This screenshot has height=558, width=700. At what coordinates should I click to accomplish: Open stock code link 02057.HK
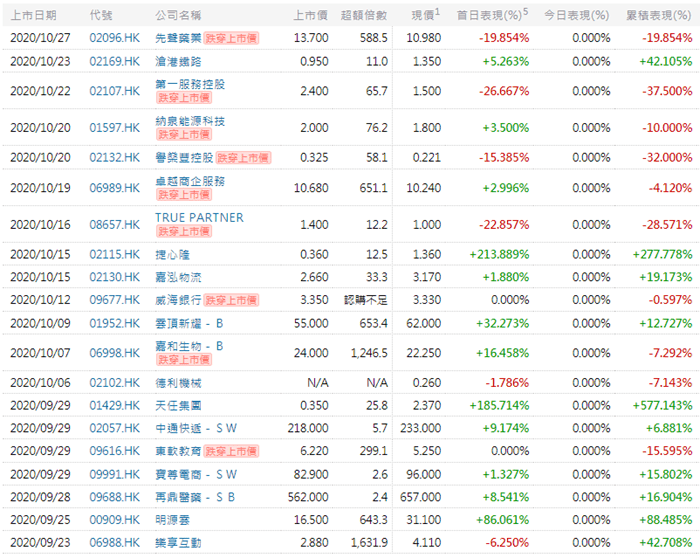click(114, 429)
